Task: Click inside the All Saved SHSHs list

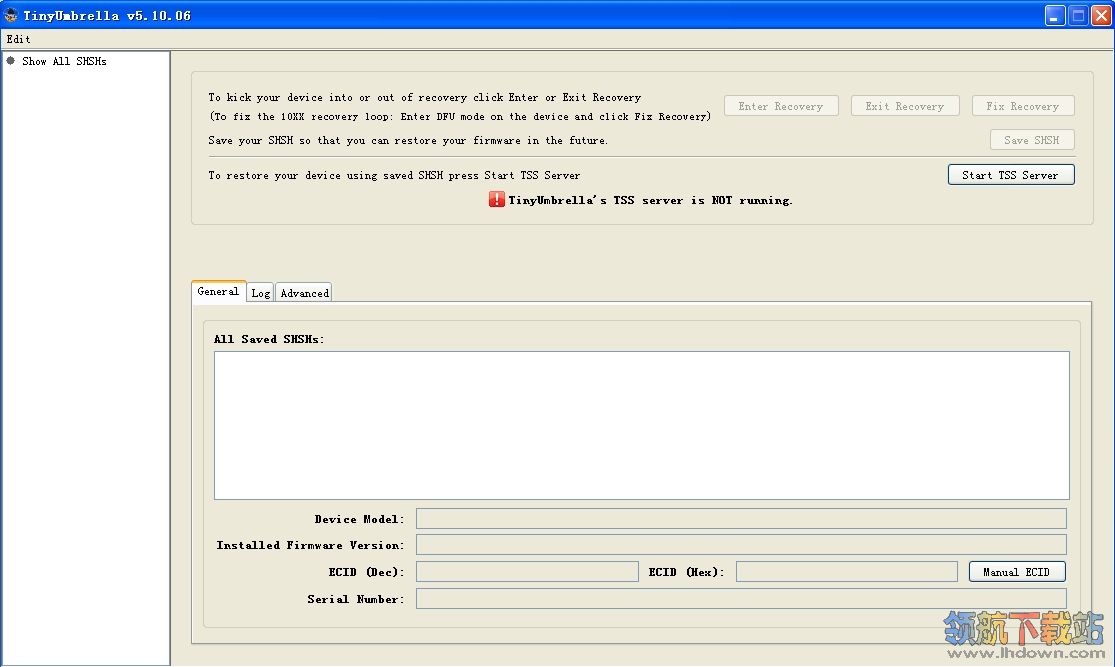Action: coord(641,425)
